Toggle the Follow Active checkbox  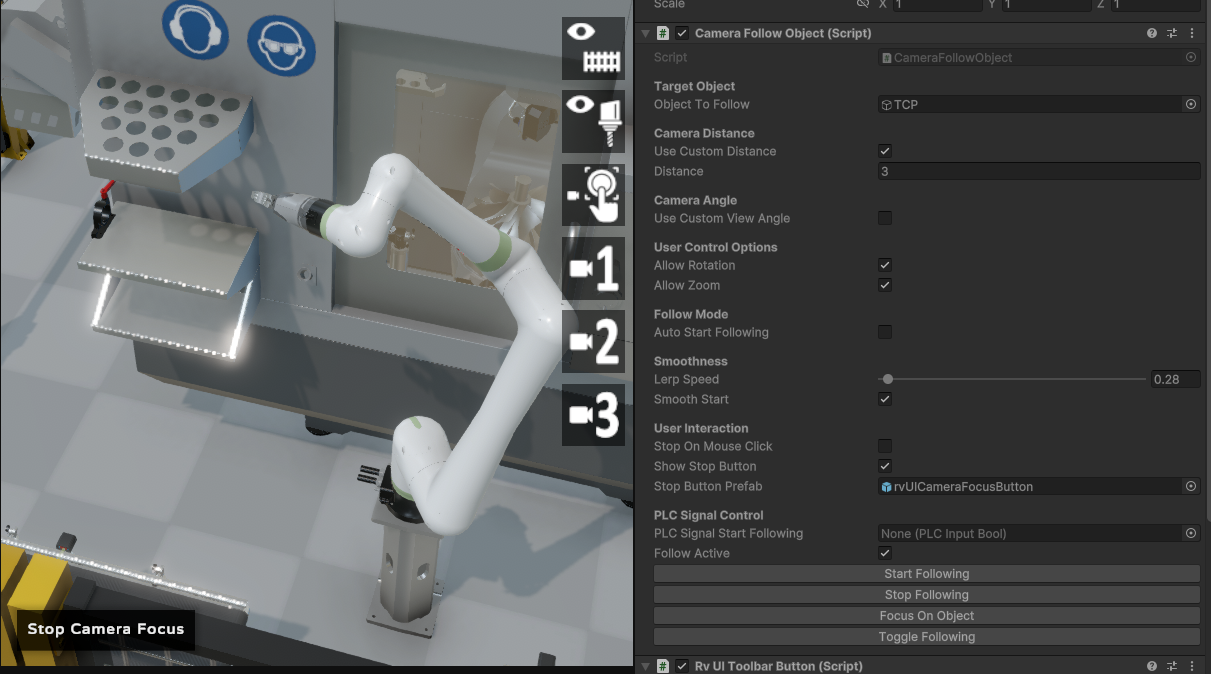[885, 553]
